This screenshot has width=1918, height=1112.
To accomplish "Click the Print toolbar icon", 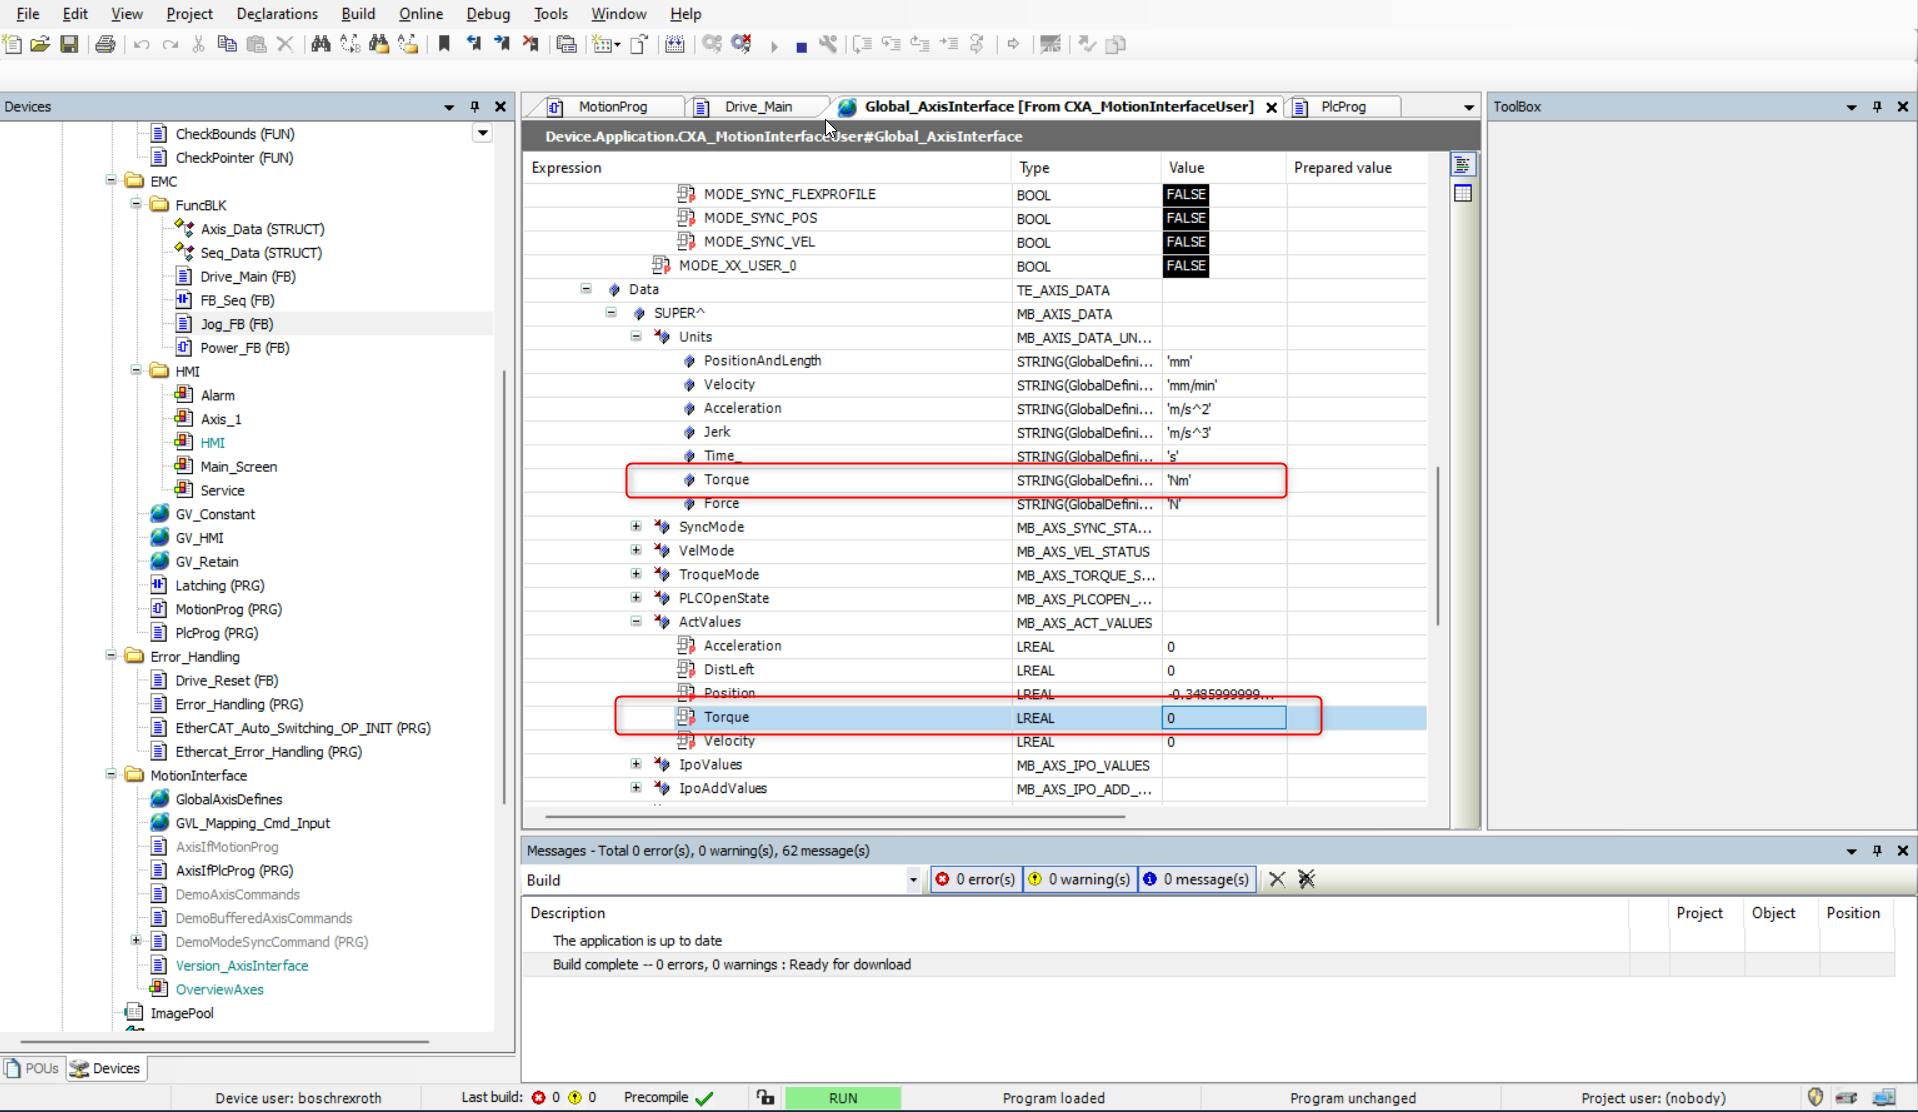I will (x=105, y=44).
